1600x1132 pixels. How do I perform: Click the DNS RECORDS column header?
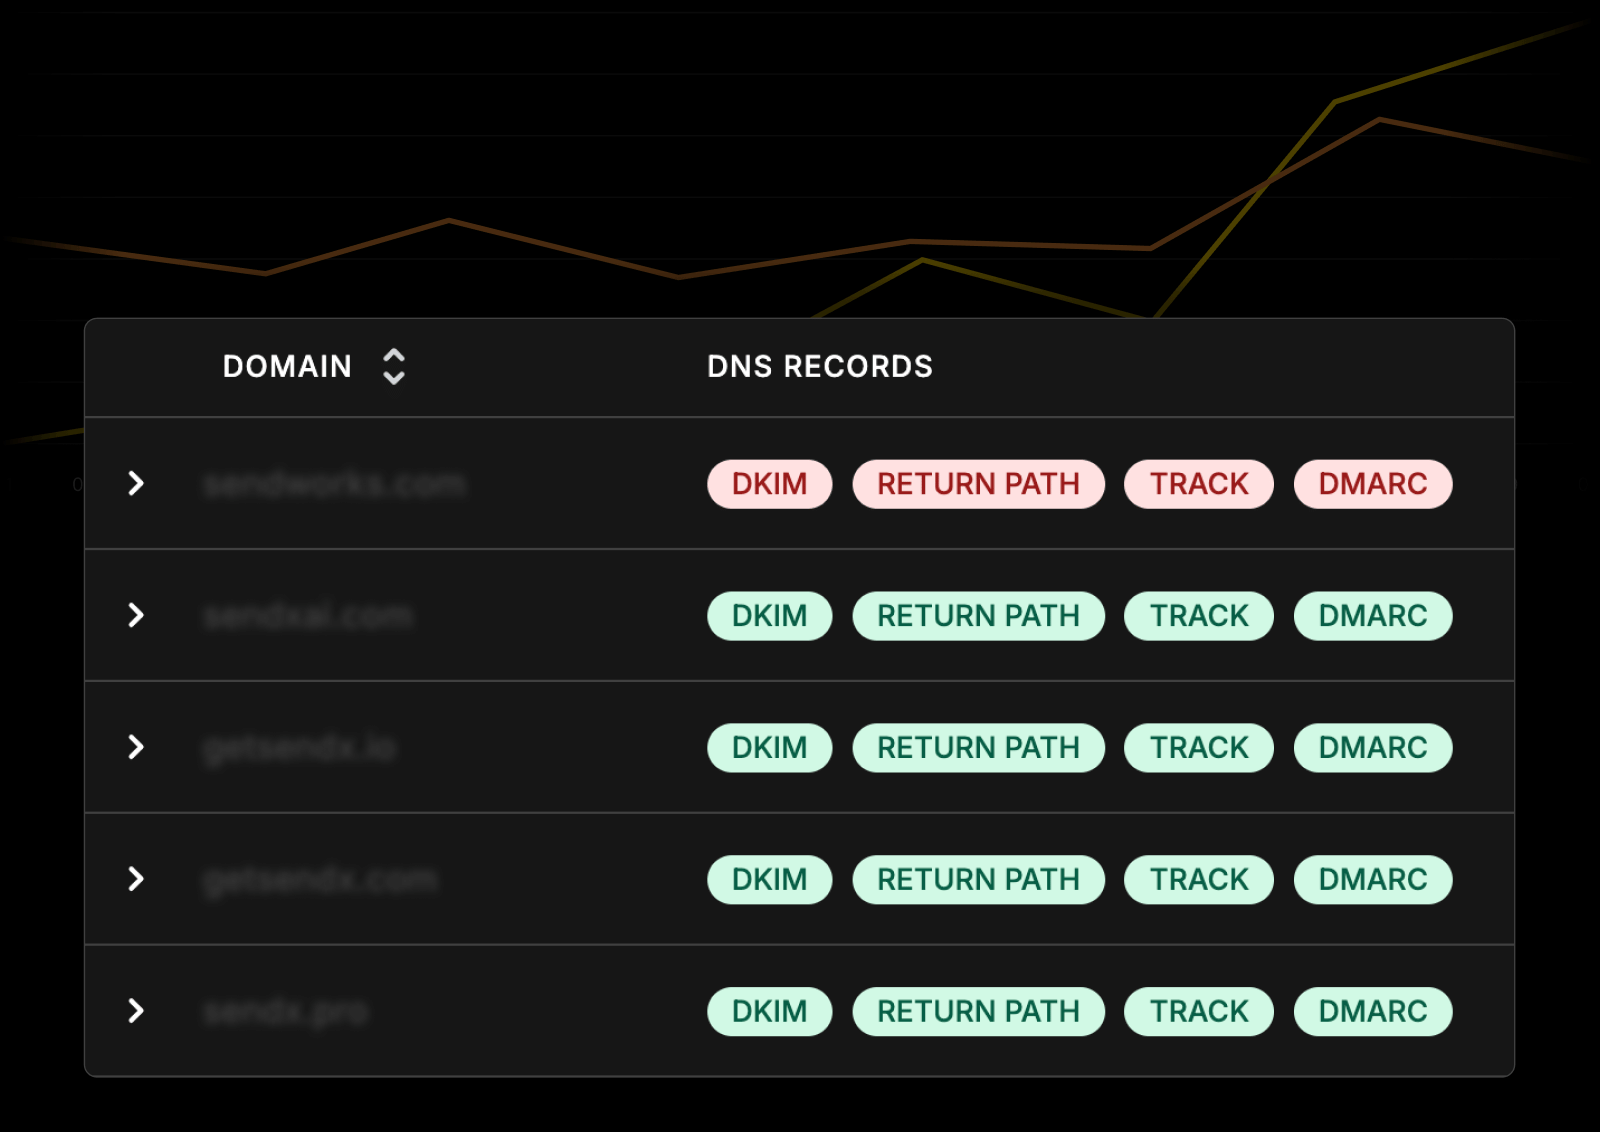point(819,367)
